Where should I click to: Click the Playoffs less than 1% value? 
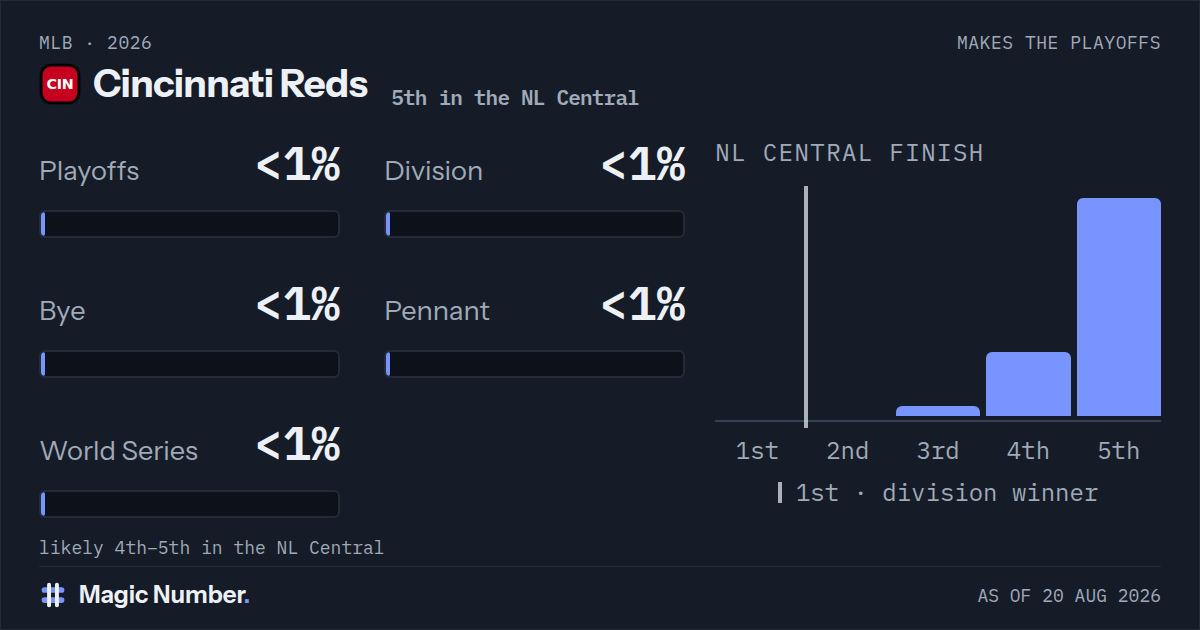coord(298,166)
